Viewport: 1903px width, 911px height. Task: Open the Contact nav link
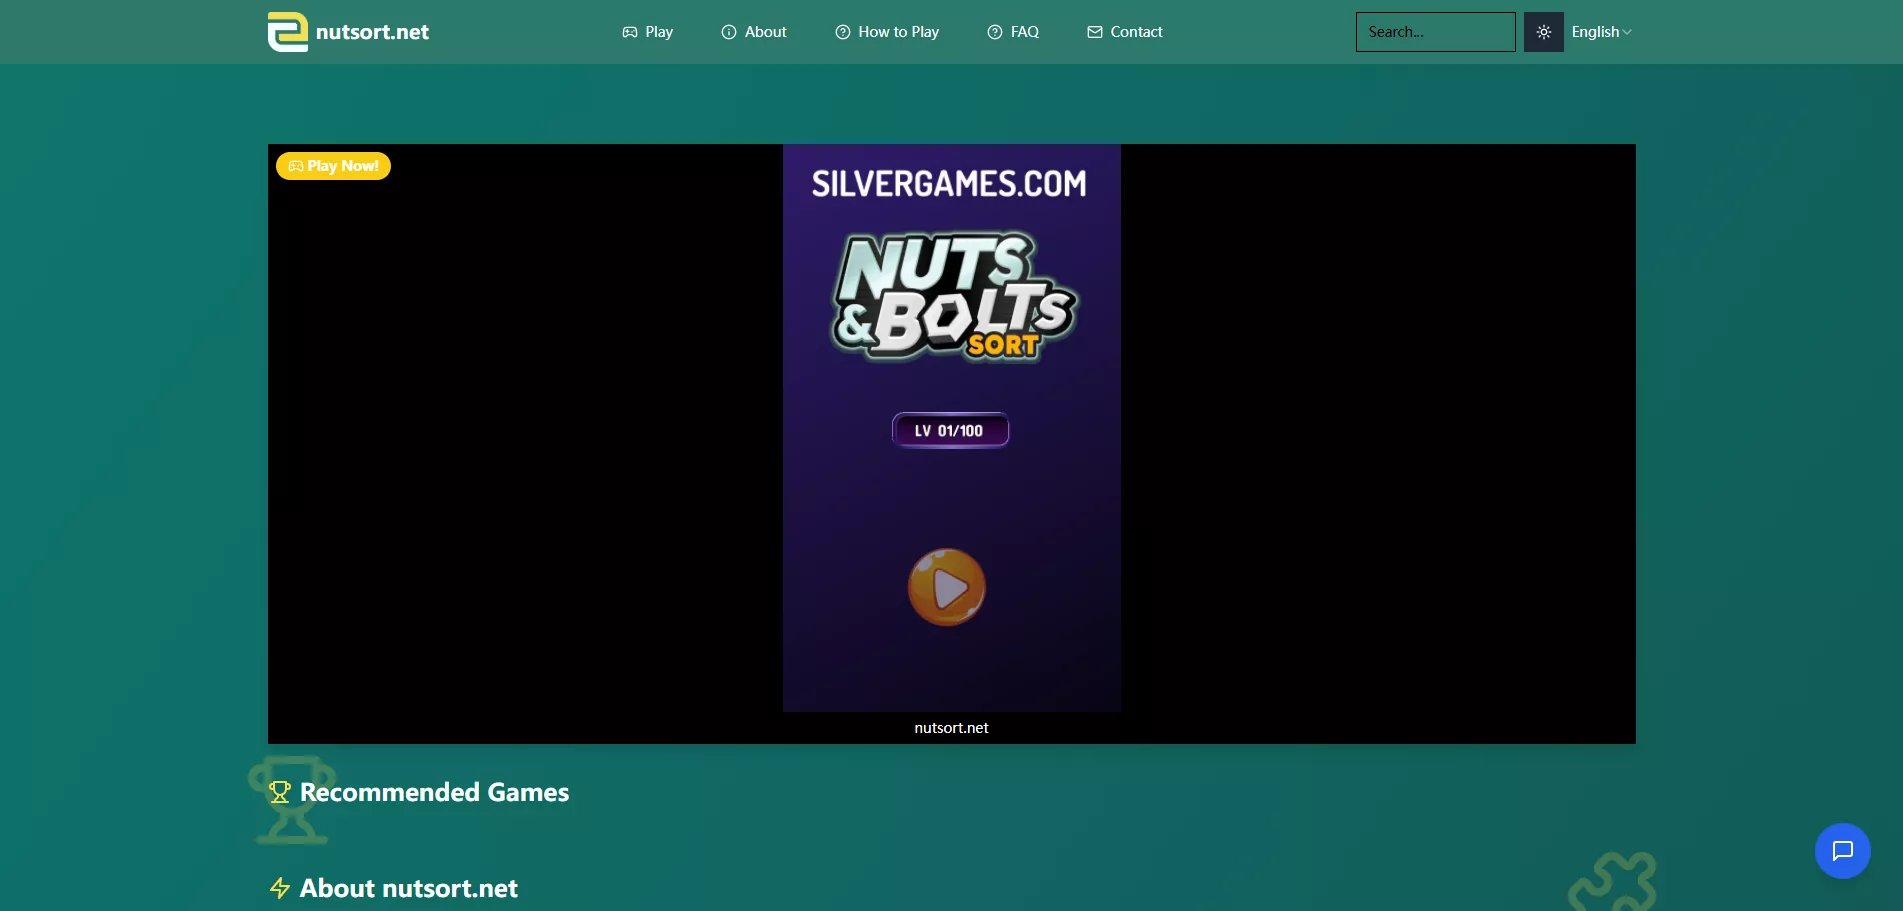click(x=1125, y=32)
